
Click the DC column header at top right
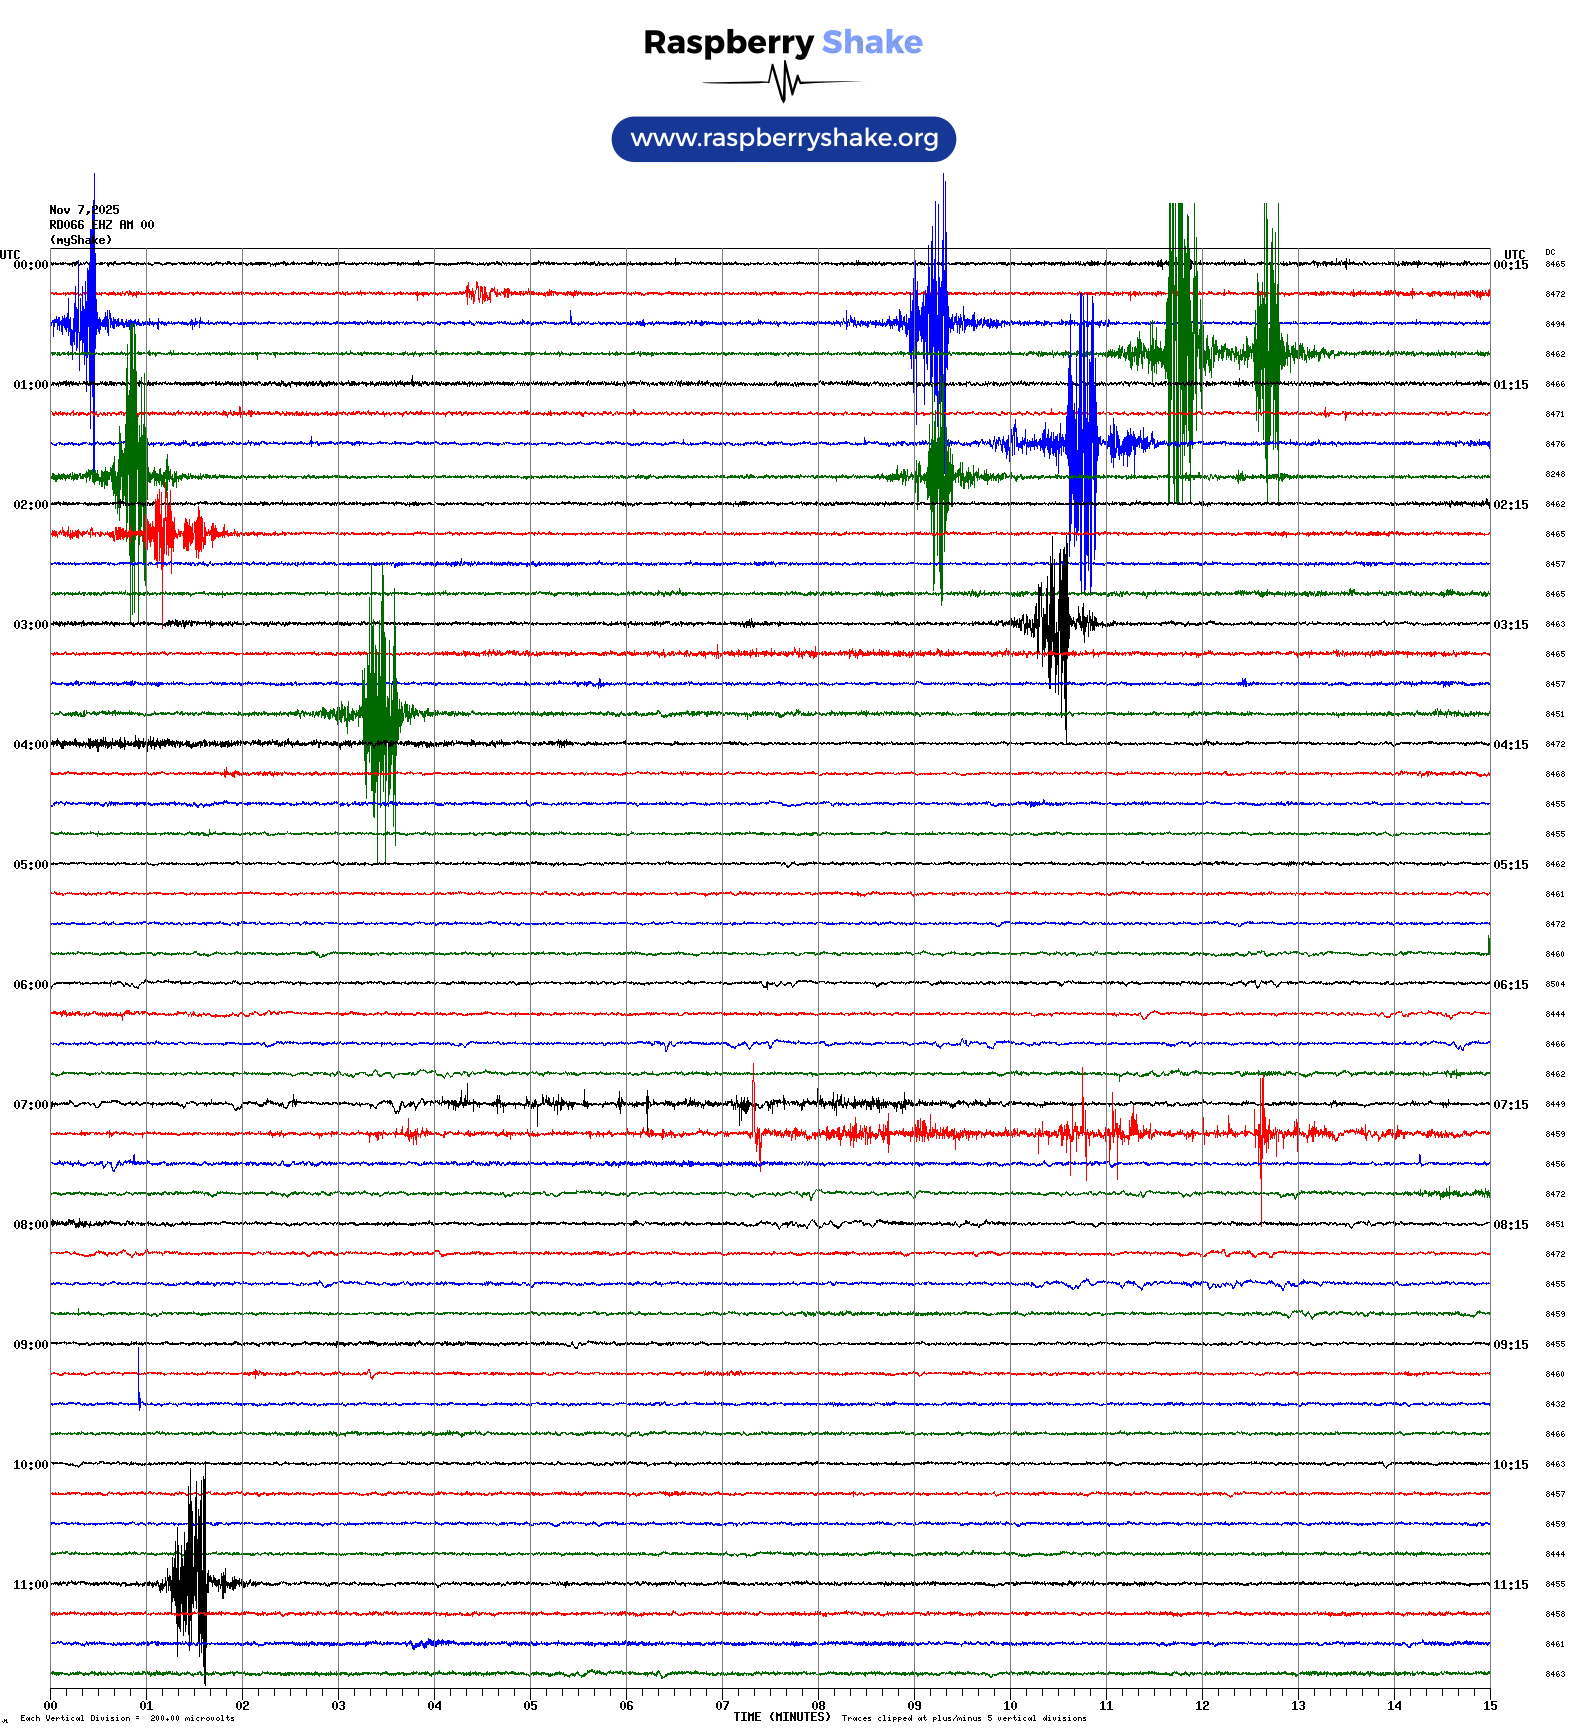1550,253
